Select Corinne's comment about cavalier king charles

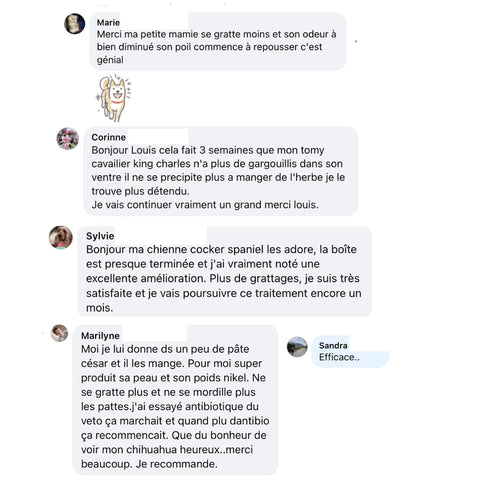click(218, 177)
